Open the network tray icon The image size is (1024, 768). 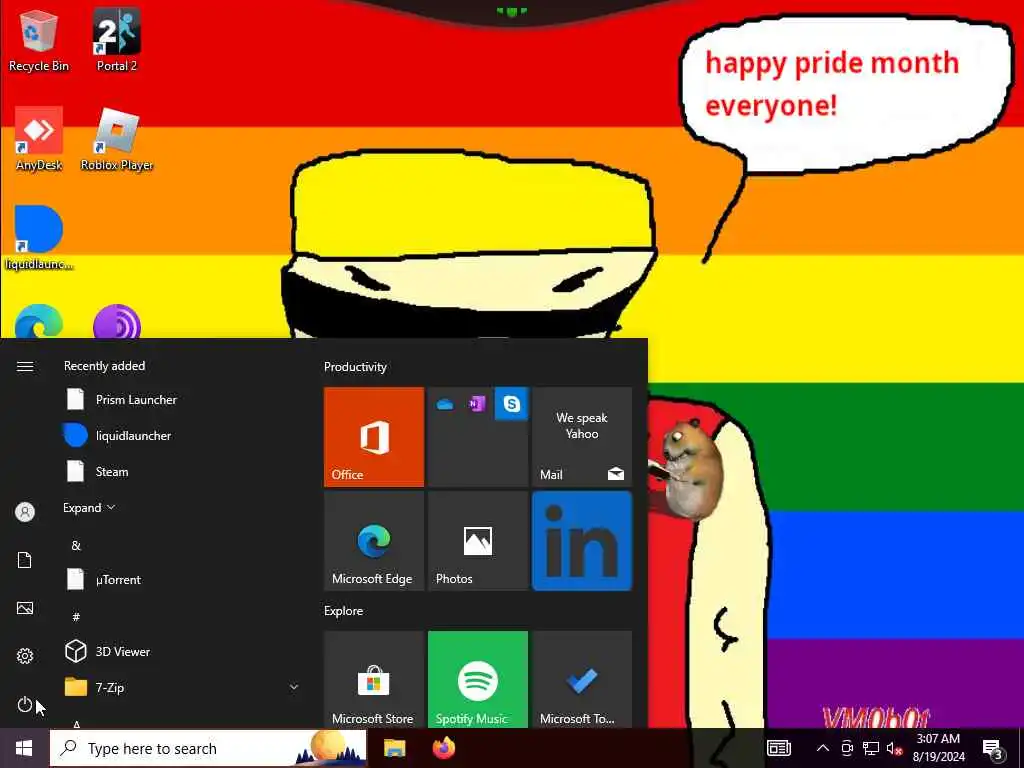pos(871,748)
